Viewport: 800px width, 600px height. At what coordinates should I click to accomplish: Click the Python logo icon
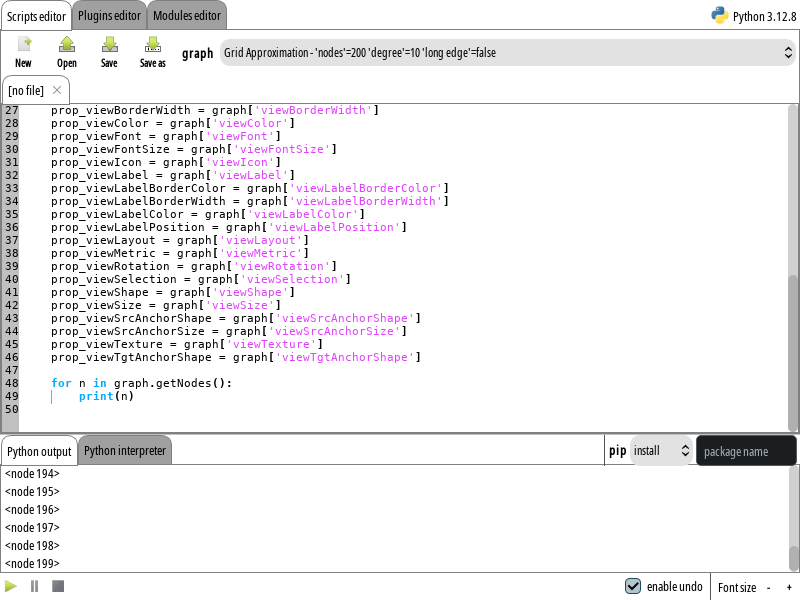(719, 15)
